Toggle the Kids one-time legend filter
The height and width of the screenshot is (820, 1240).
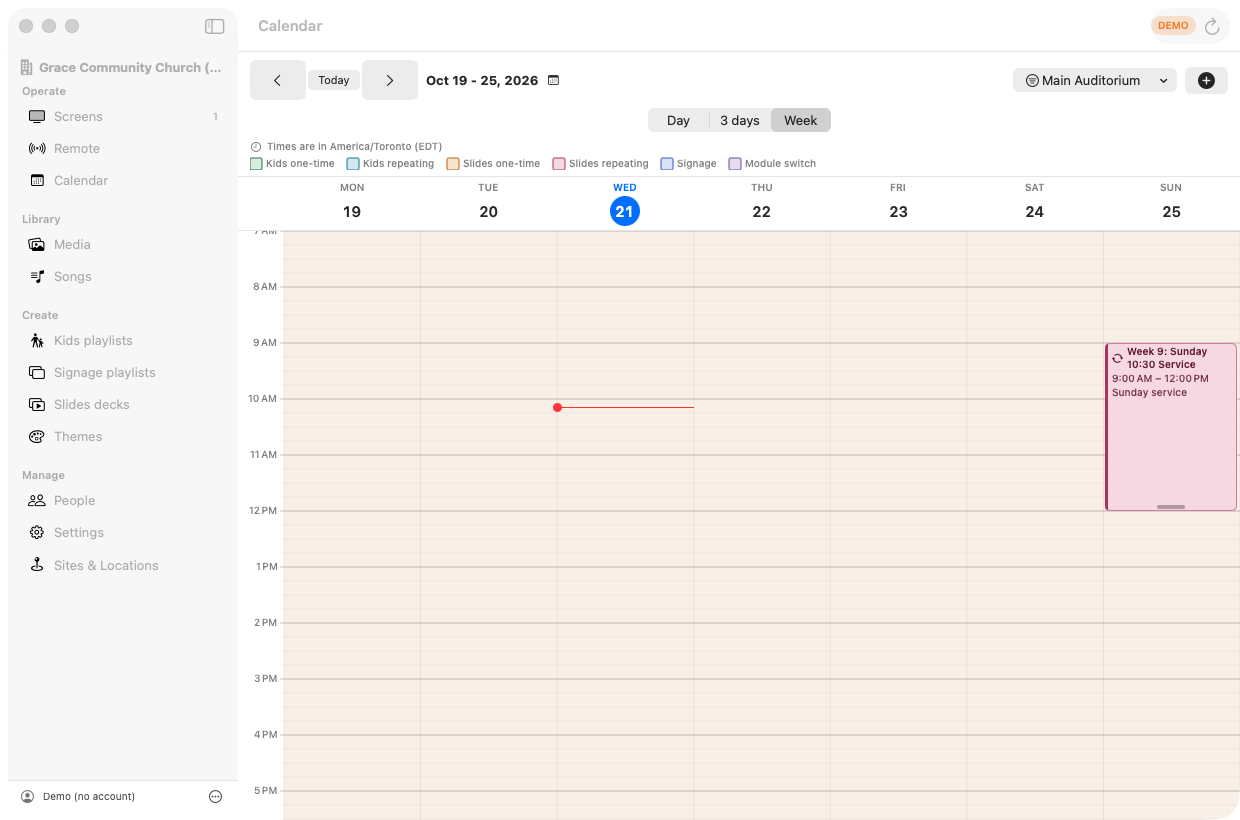coord(292,163)
